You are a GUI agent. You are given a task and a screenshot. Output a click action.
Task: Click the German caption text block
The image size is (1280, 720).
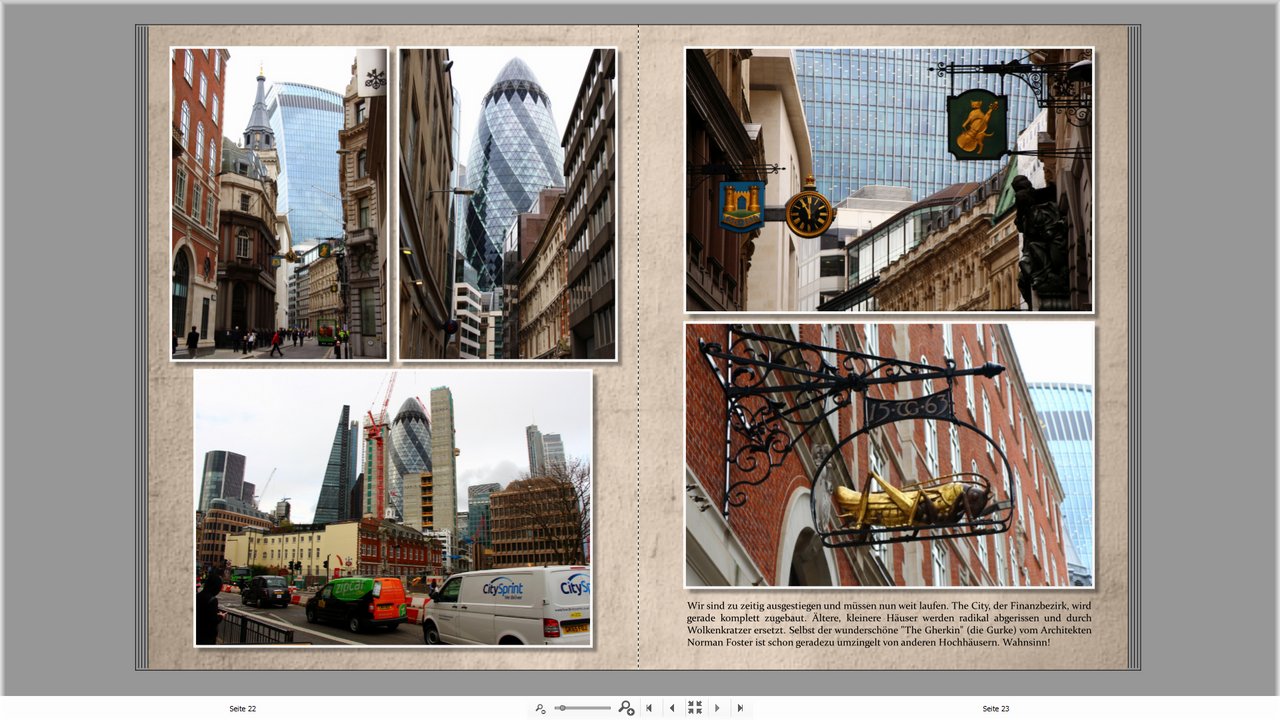[889, 623]
